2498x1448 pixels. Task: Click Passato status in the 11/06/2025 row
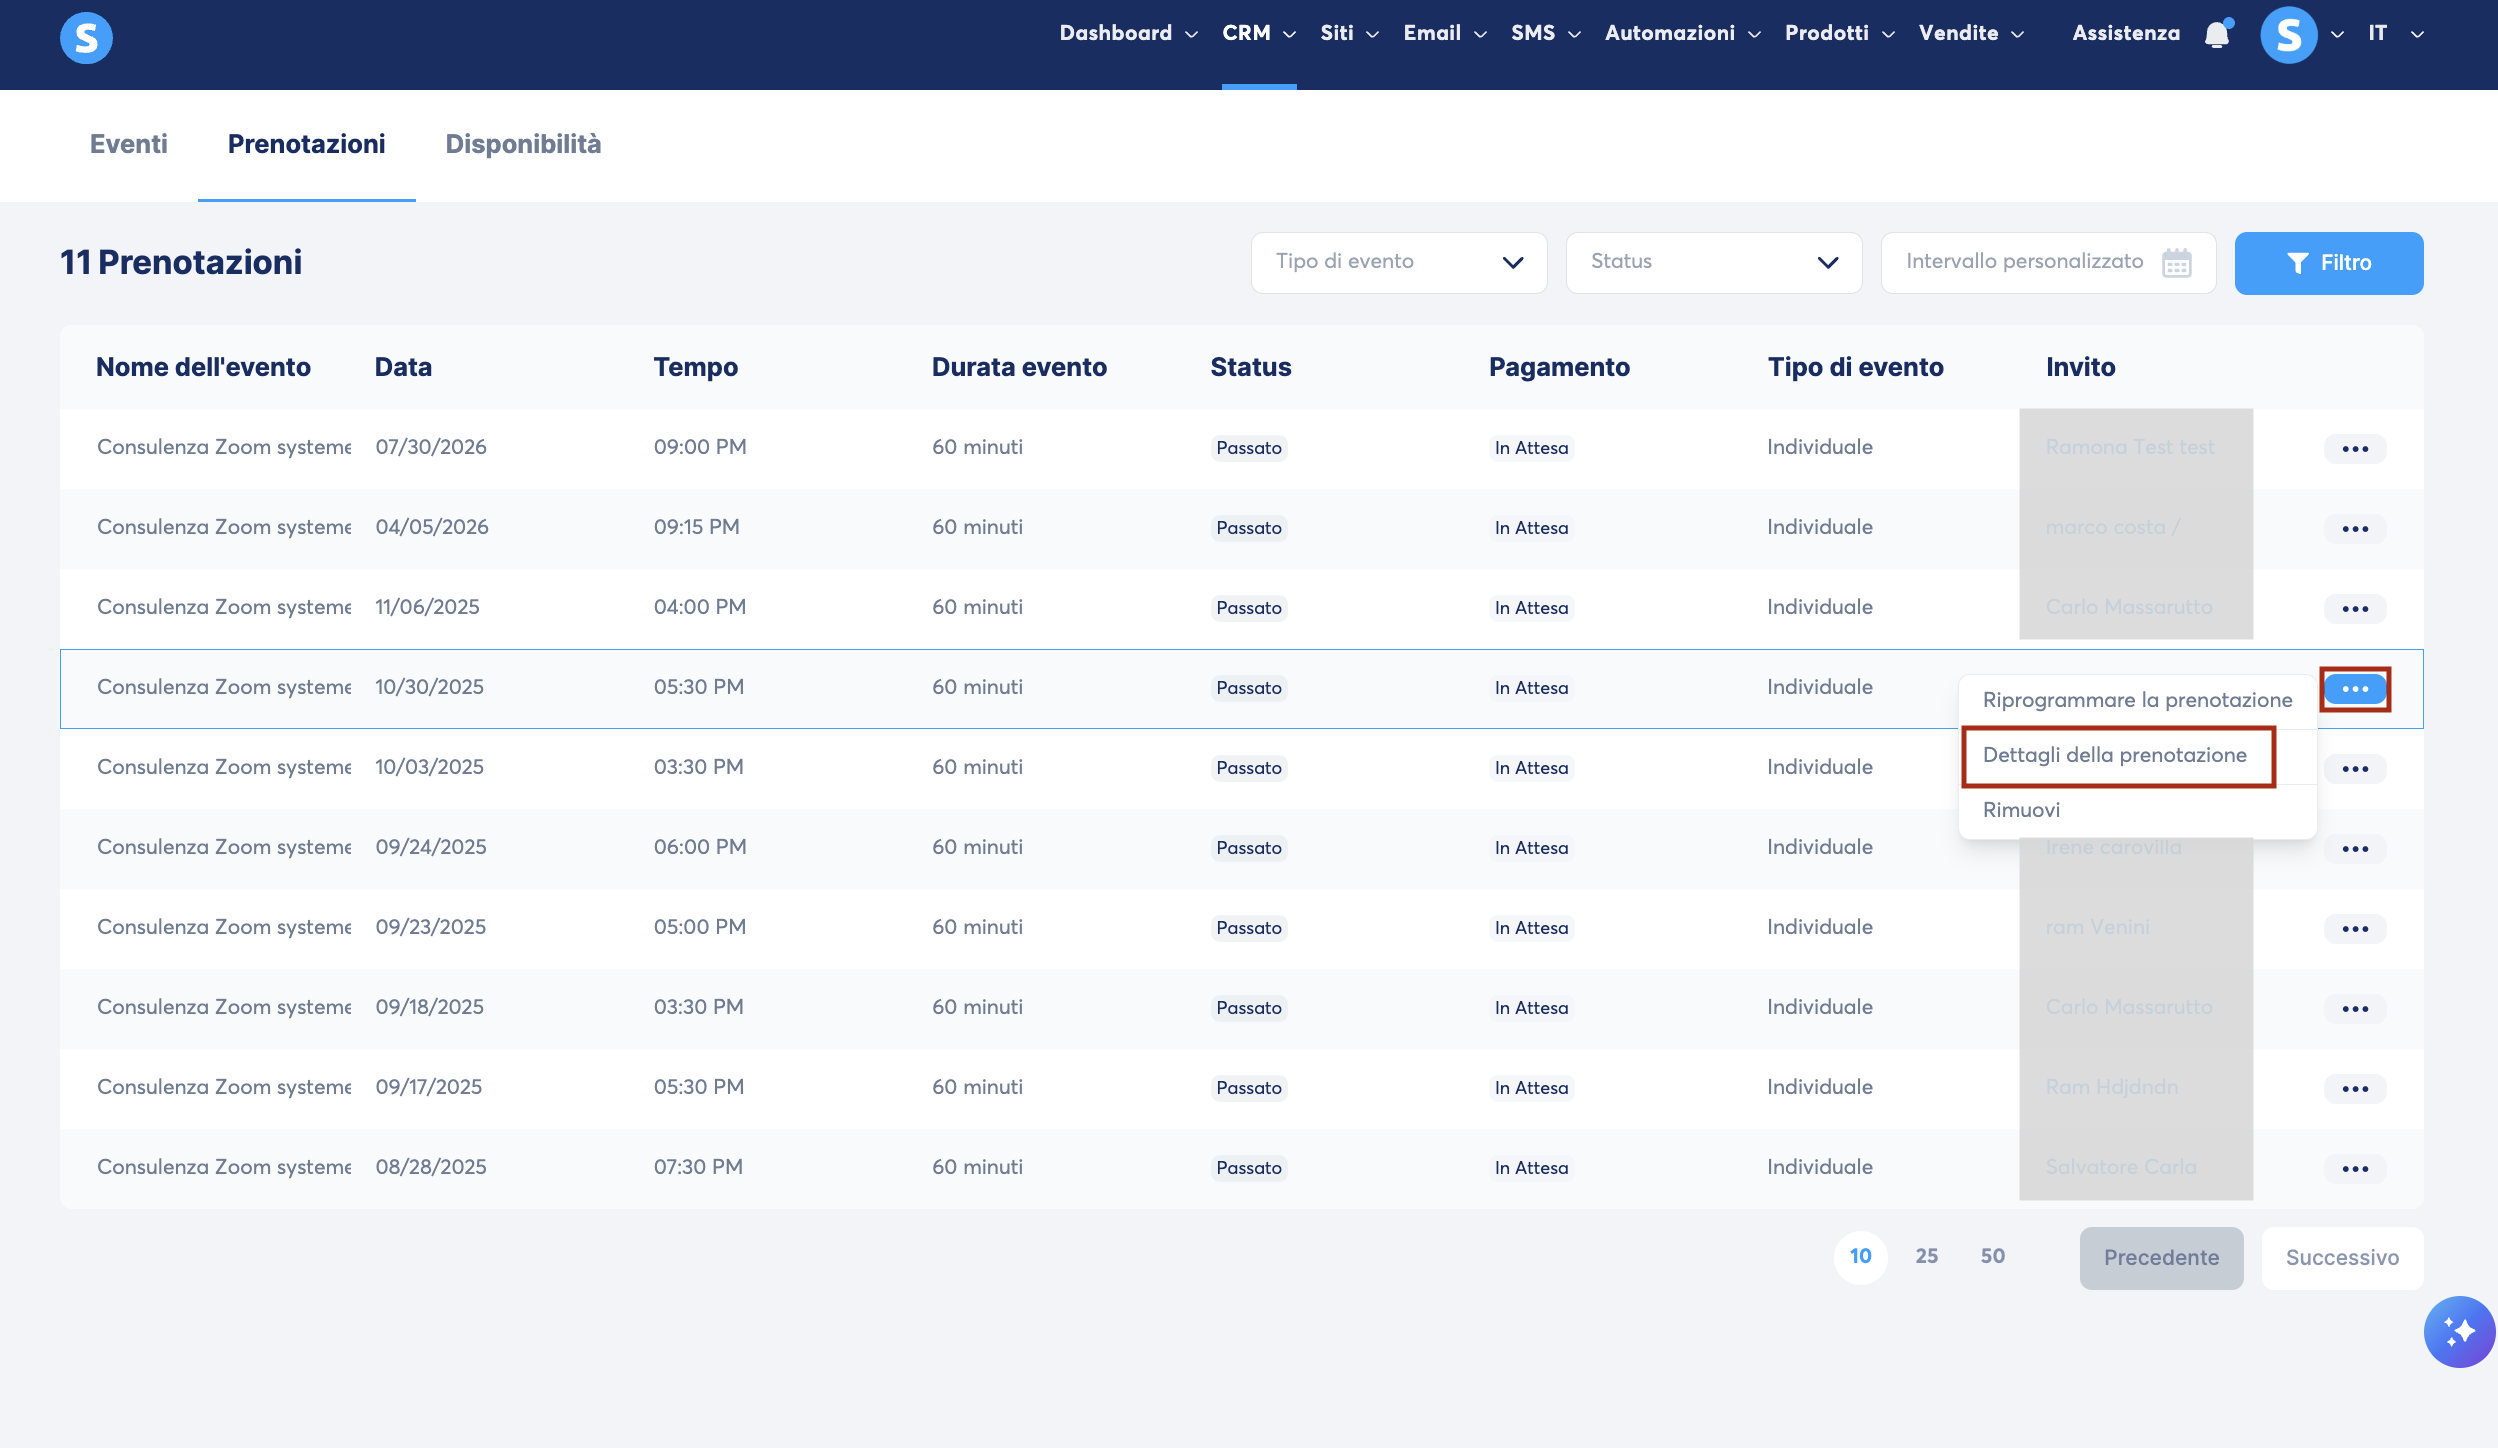[x=1248, y=608]
